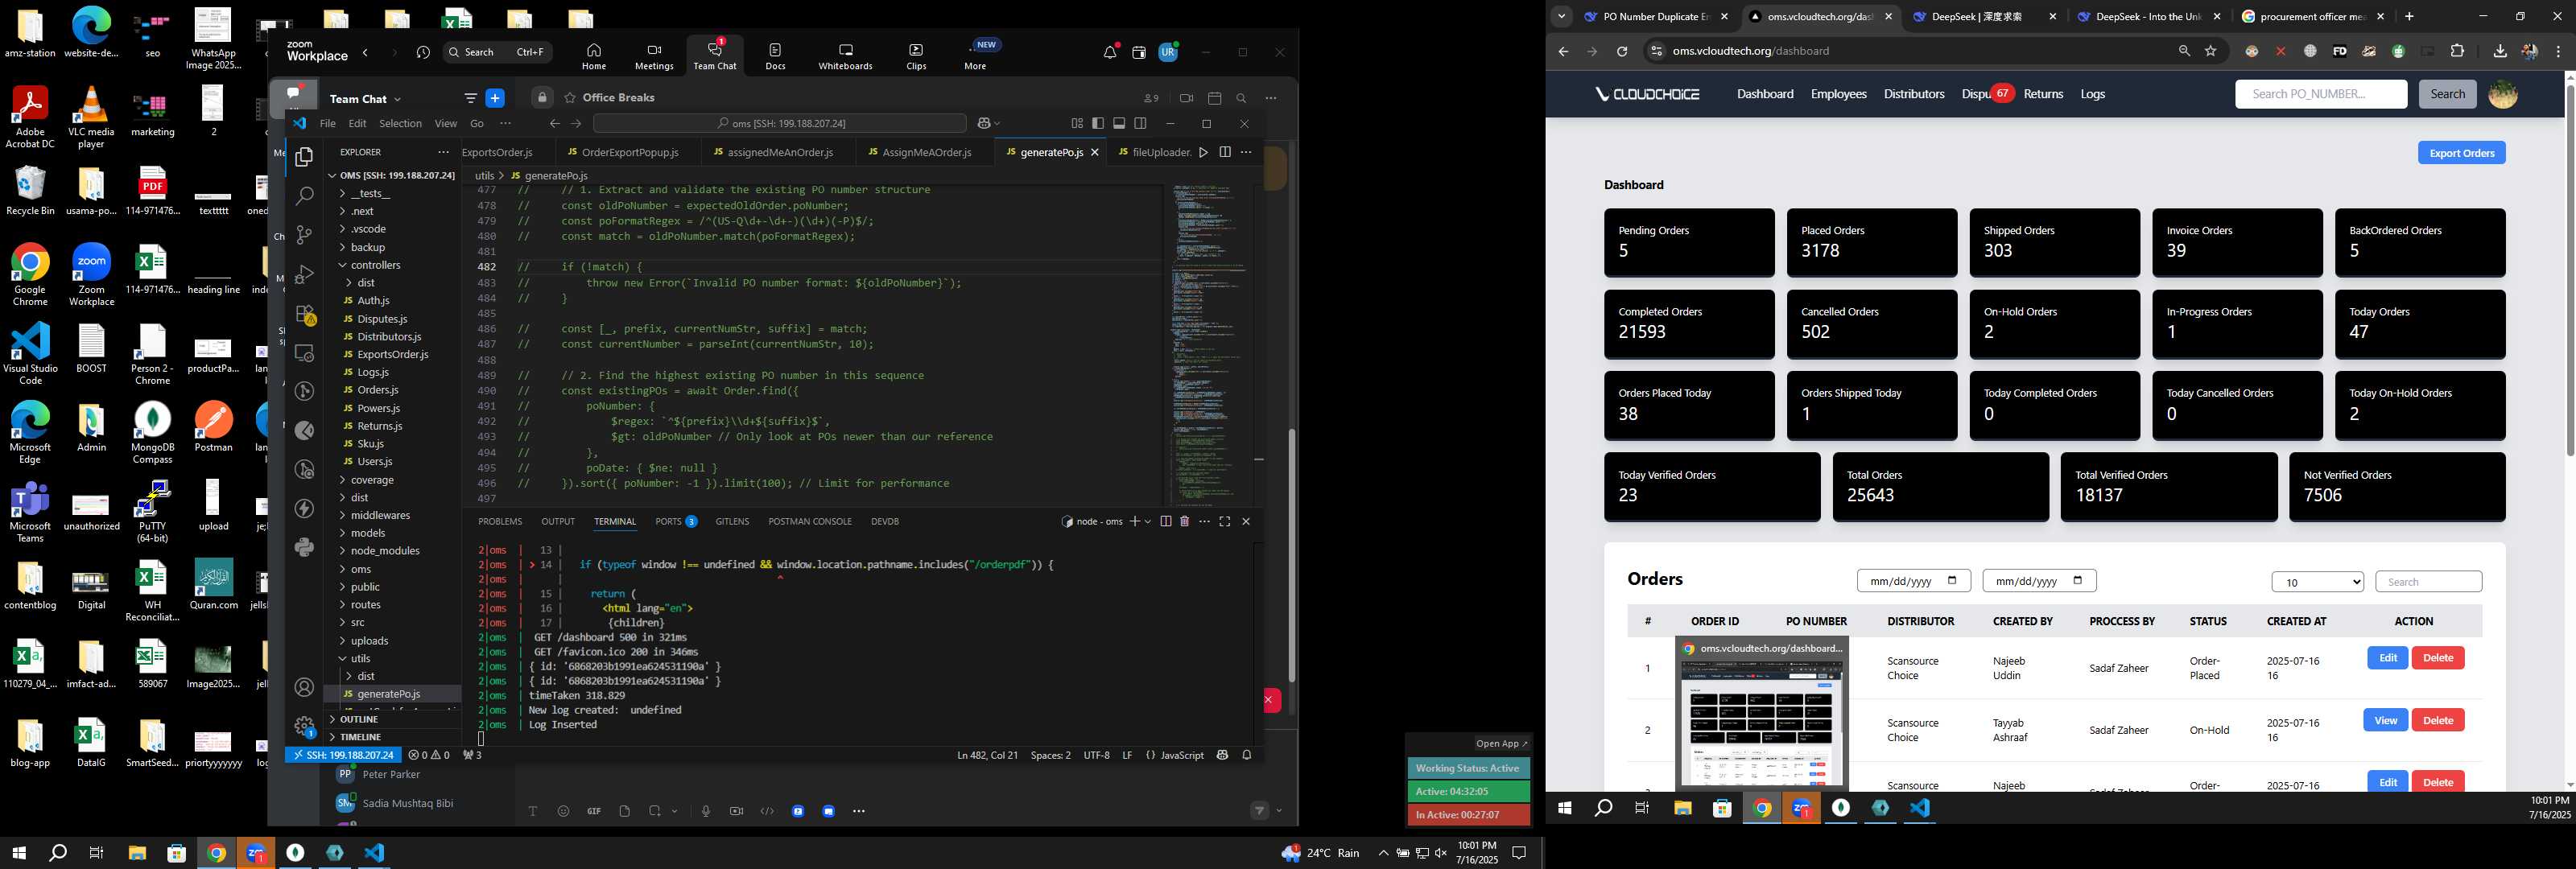Click GIF icon in Zoom chat toolbar
Image resolution: width=2576 pixels, height=869 pixels.
point(594,811)
